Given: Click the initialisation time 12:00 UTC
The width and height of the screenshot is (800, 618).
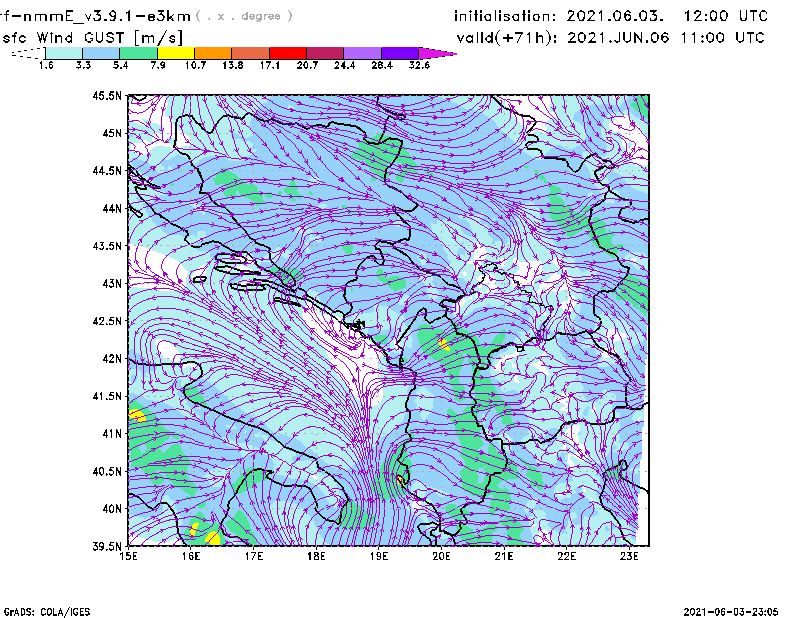Looking at the screenshot, I should tap(726, 16).
